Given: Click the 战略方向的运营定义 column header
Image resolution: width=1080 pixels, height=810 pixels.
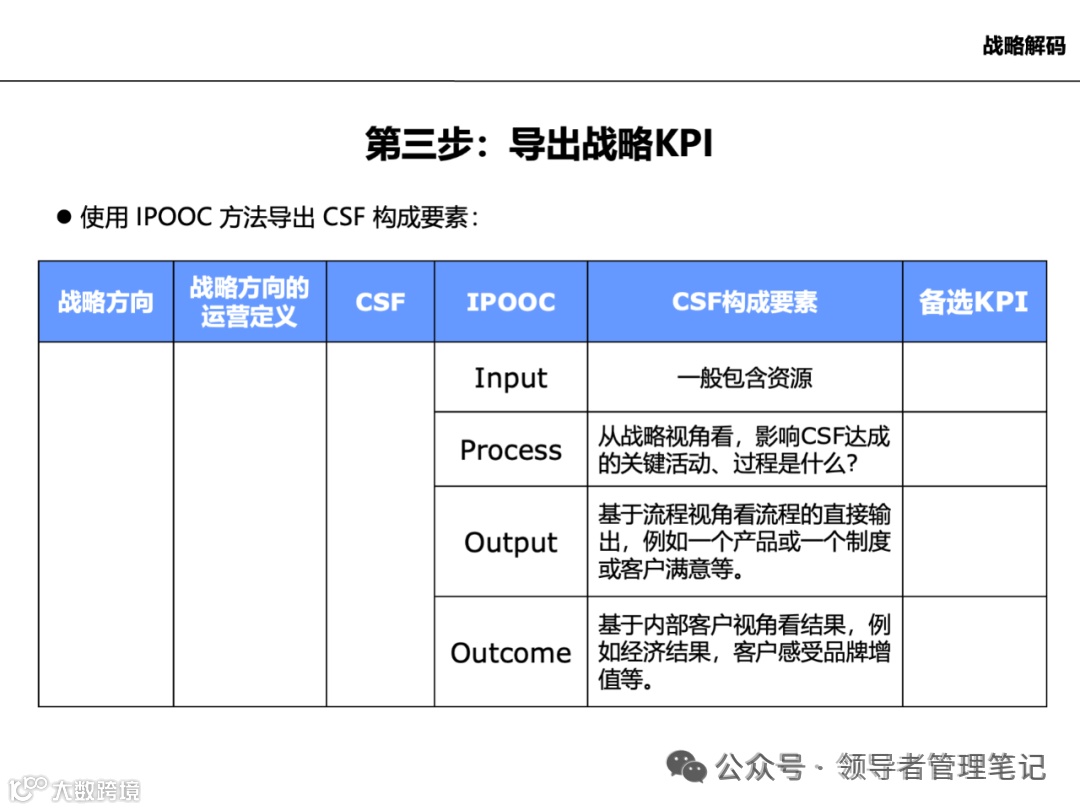Looking at the screenshot, I should pyautogui.click(x=250, y=302).
